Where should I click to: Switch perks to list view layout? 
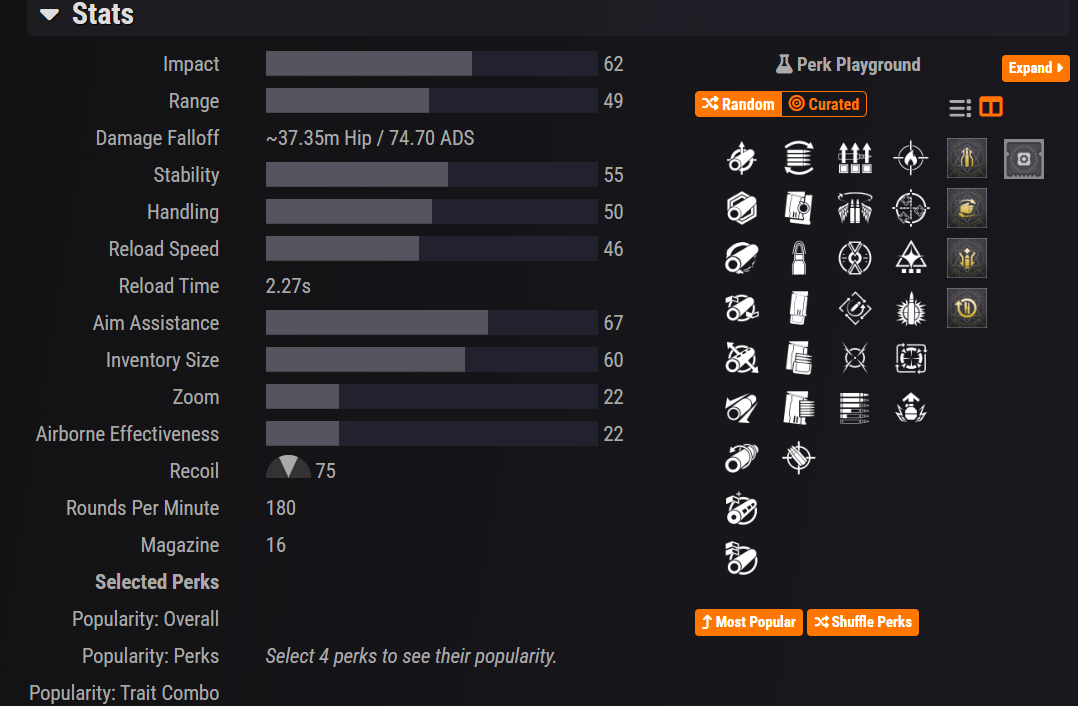(960, 108)
